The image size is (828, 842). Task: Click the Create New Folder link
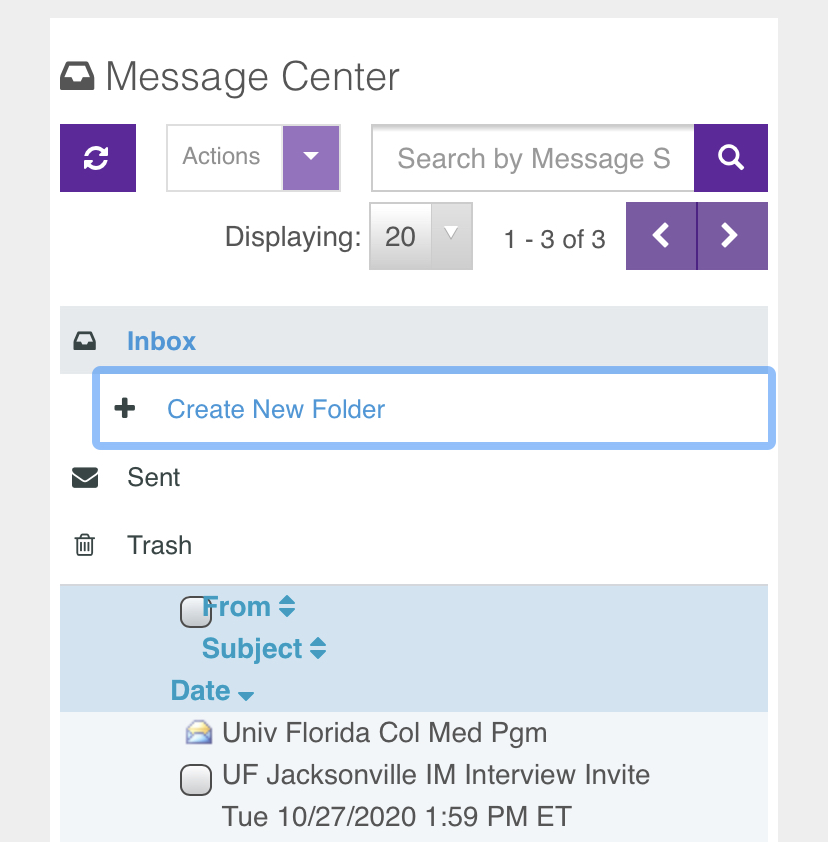276,409
